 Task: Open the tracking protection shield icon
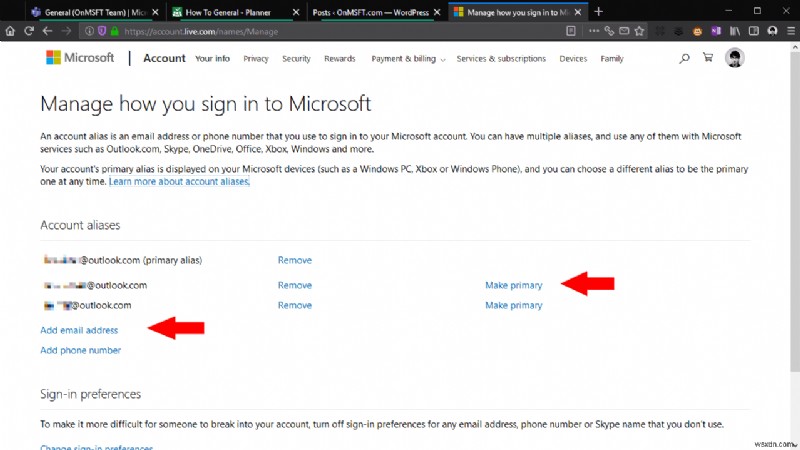pos(102,31)
